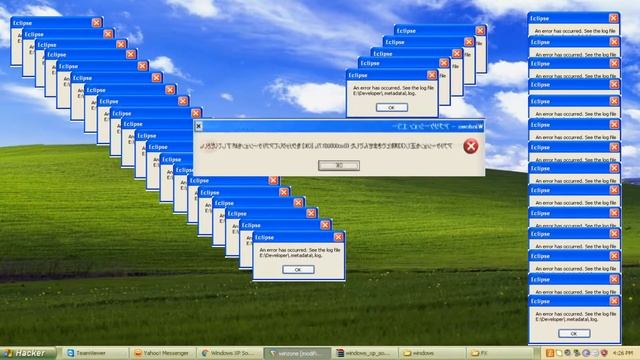Viewport: 640px width, 360px height.
Task: Click the mirrored title bar of Japanese dialog
Action: click(339, 126)
